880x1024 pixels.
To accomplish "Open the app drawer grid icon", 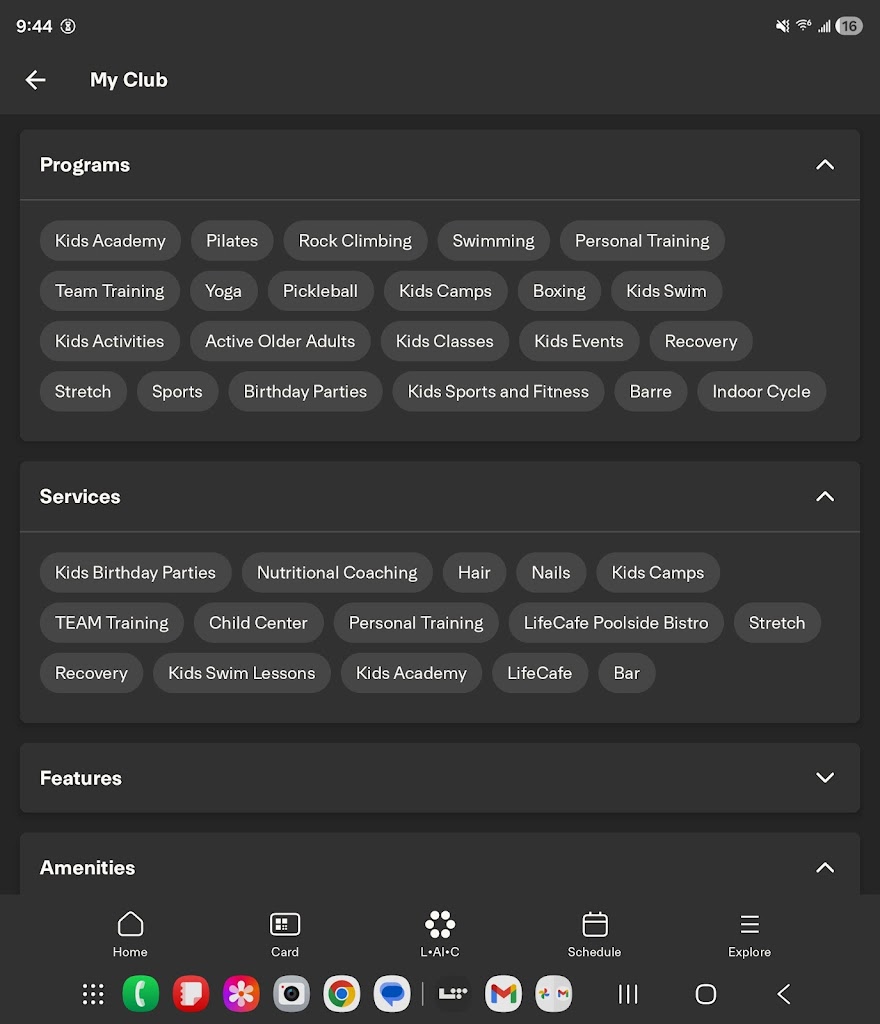I will click(93, 994).
